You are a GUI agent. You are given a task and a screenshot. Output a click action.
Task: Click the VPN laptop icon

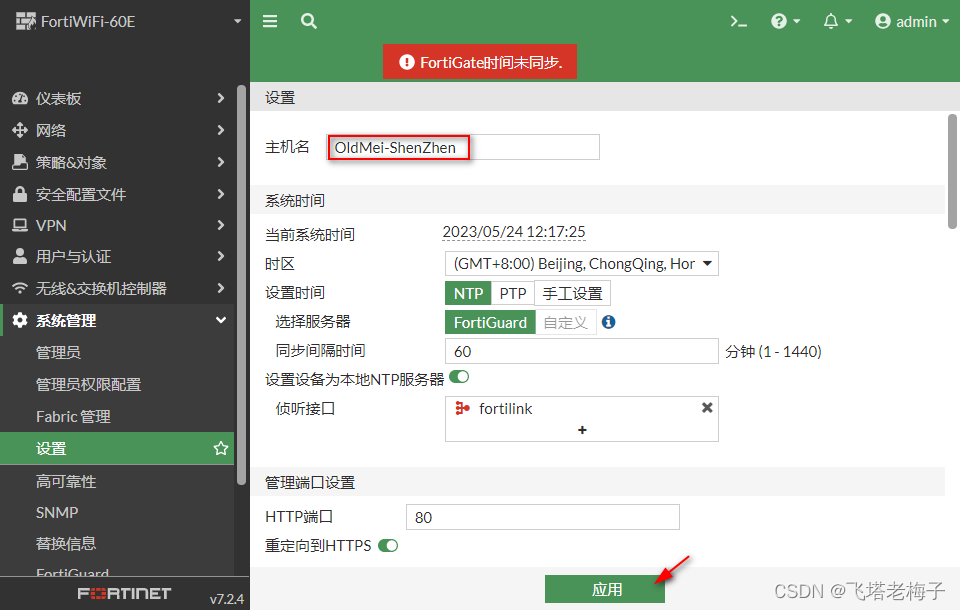[x=20, y=225]
